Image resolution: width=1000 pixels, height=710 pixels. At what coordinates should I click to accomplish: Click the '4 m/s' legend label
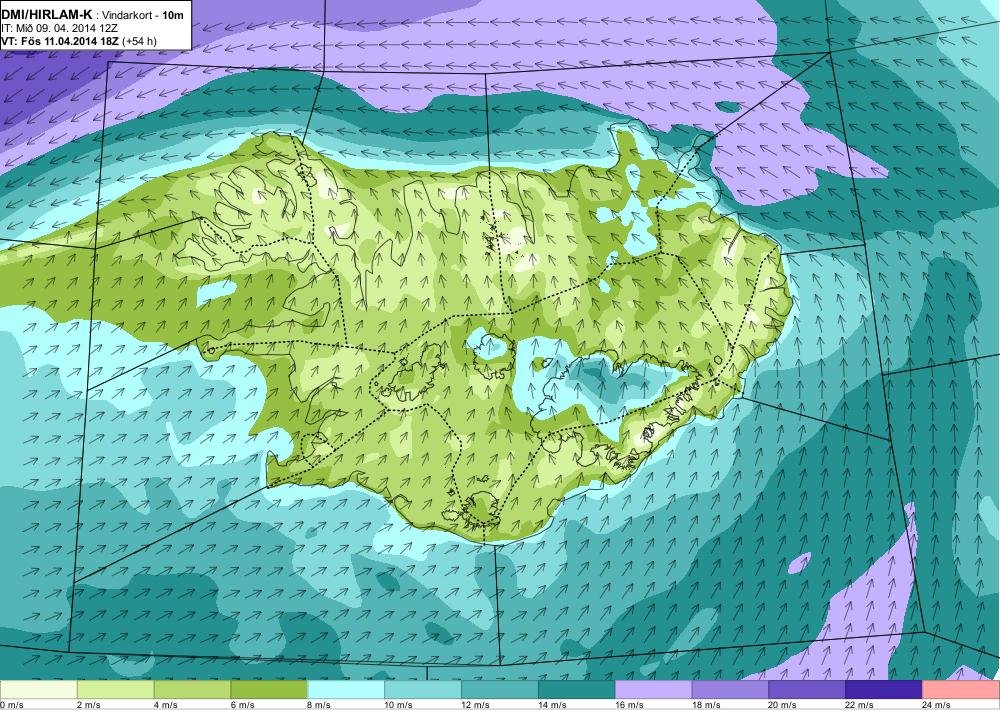coord(166,705)
